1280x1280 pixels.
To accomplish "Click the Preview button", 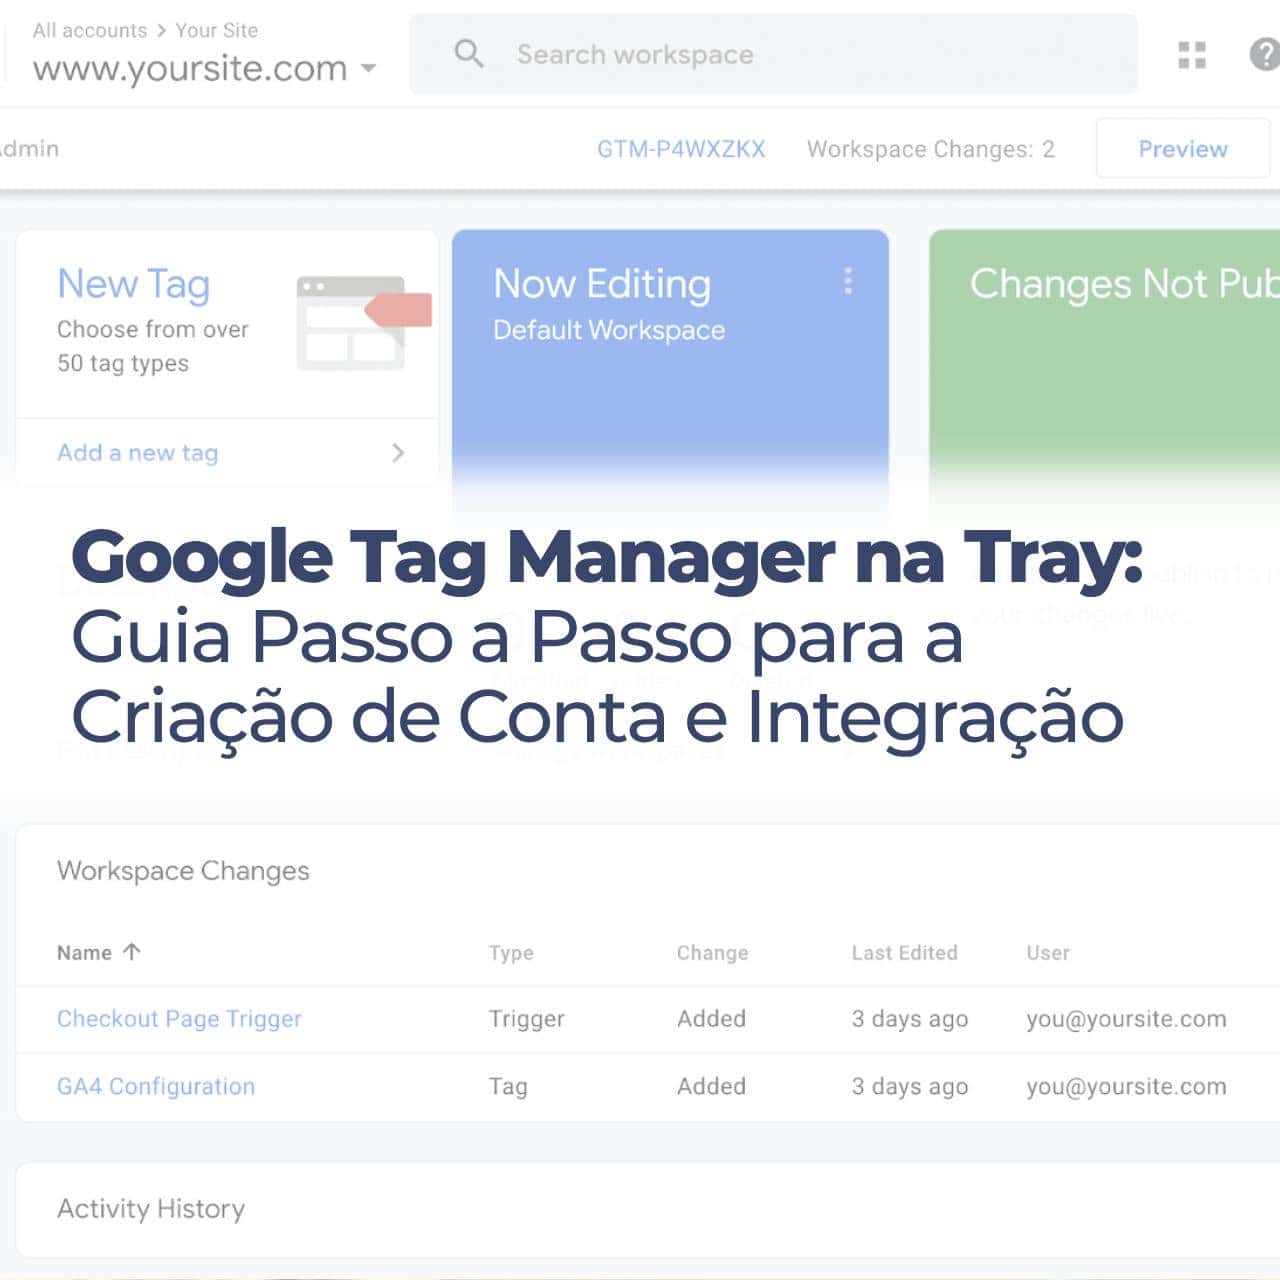I will (1183, 148).
